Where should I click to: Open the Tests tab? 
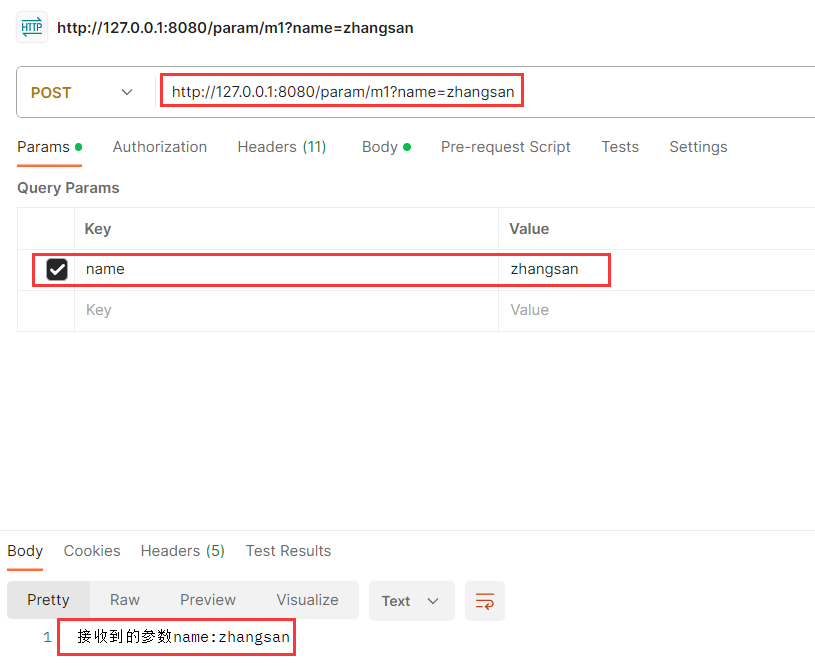(620, 147)
